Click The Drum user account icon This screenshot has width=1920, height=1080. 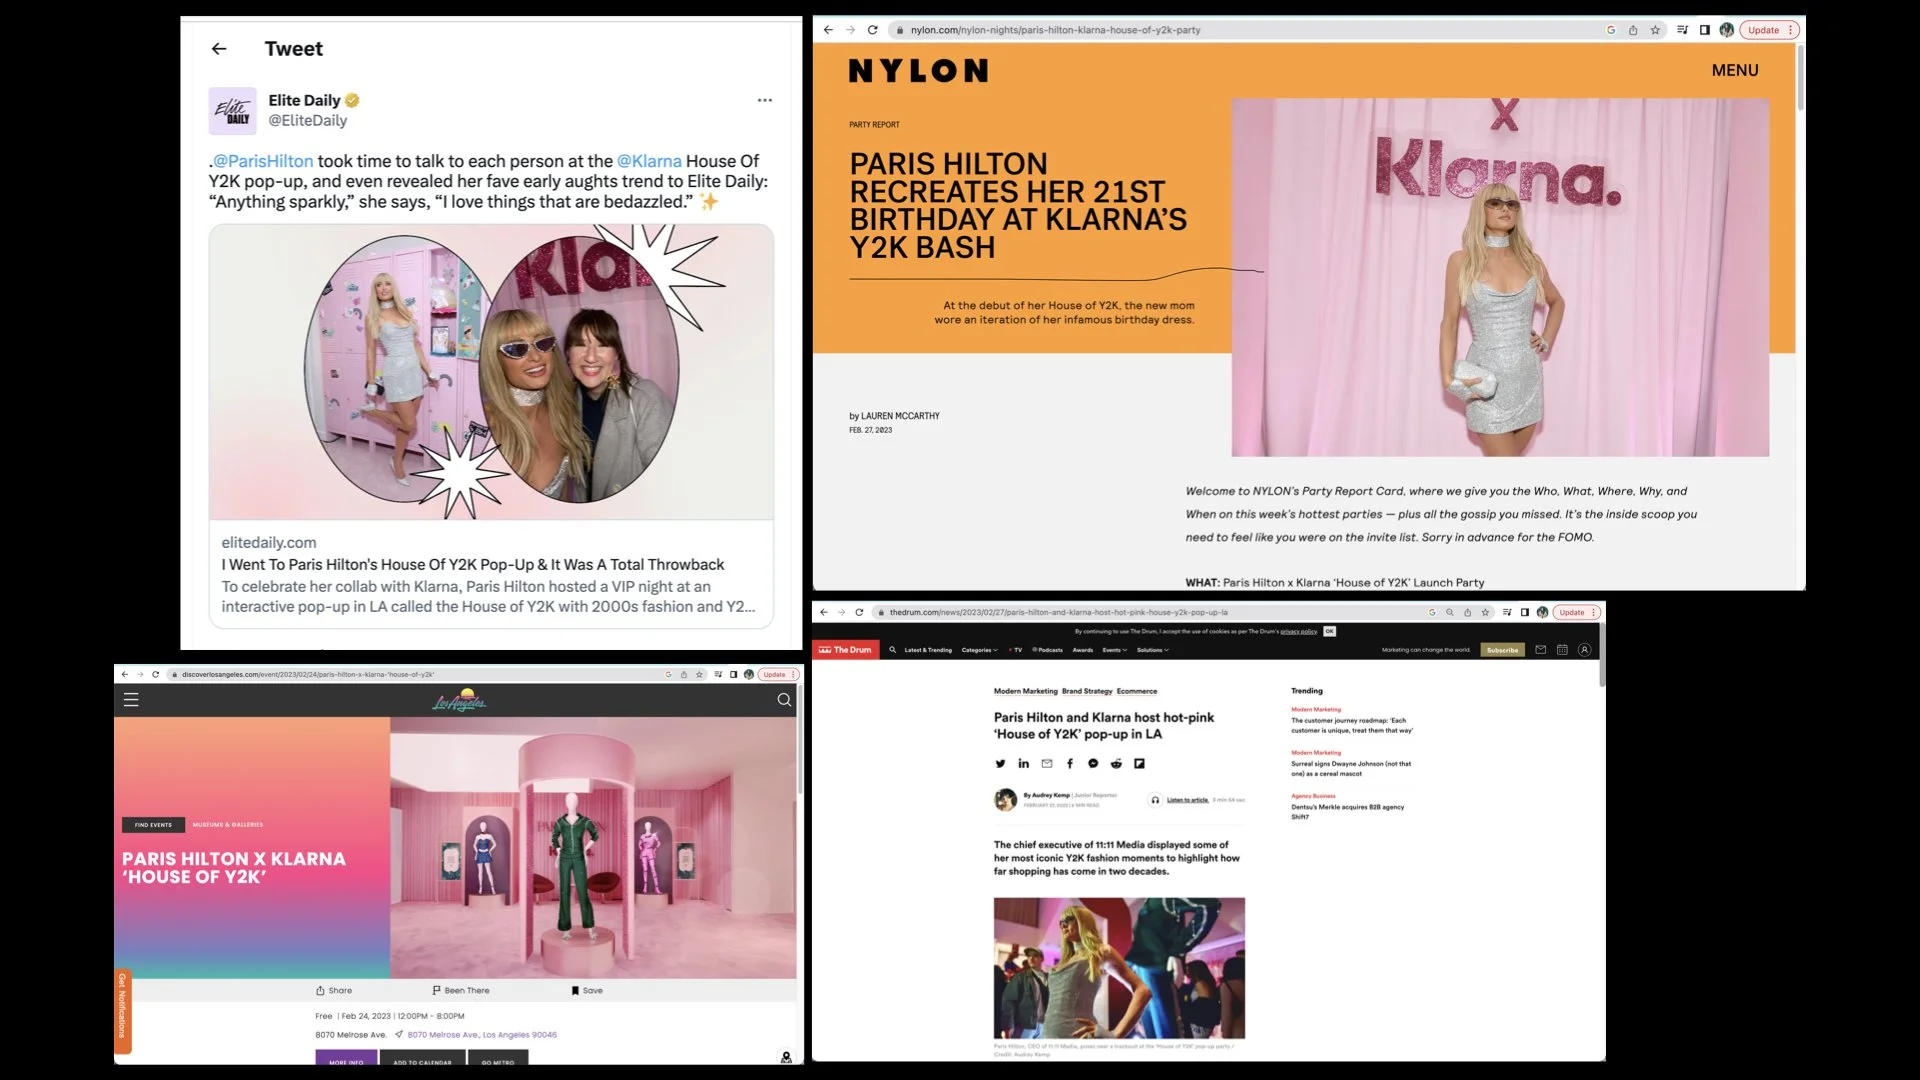(x=1584, y=650)
